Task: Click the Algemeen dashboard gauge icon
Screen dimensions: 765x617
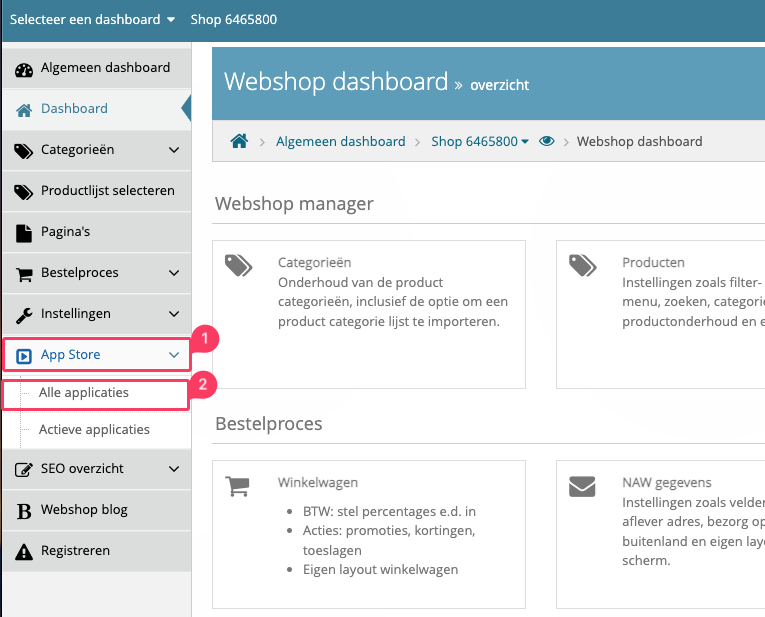Action: [x=24, y=69]
